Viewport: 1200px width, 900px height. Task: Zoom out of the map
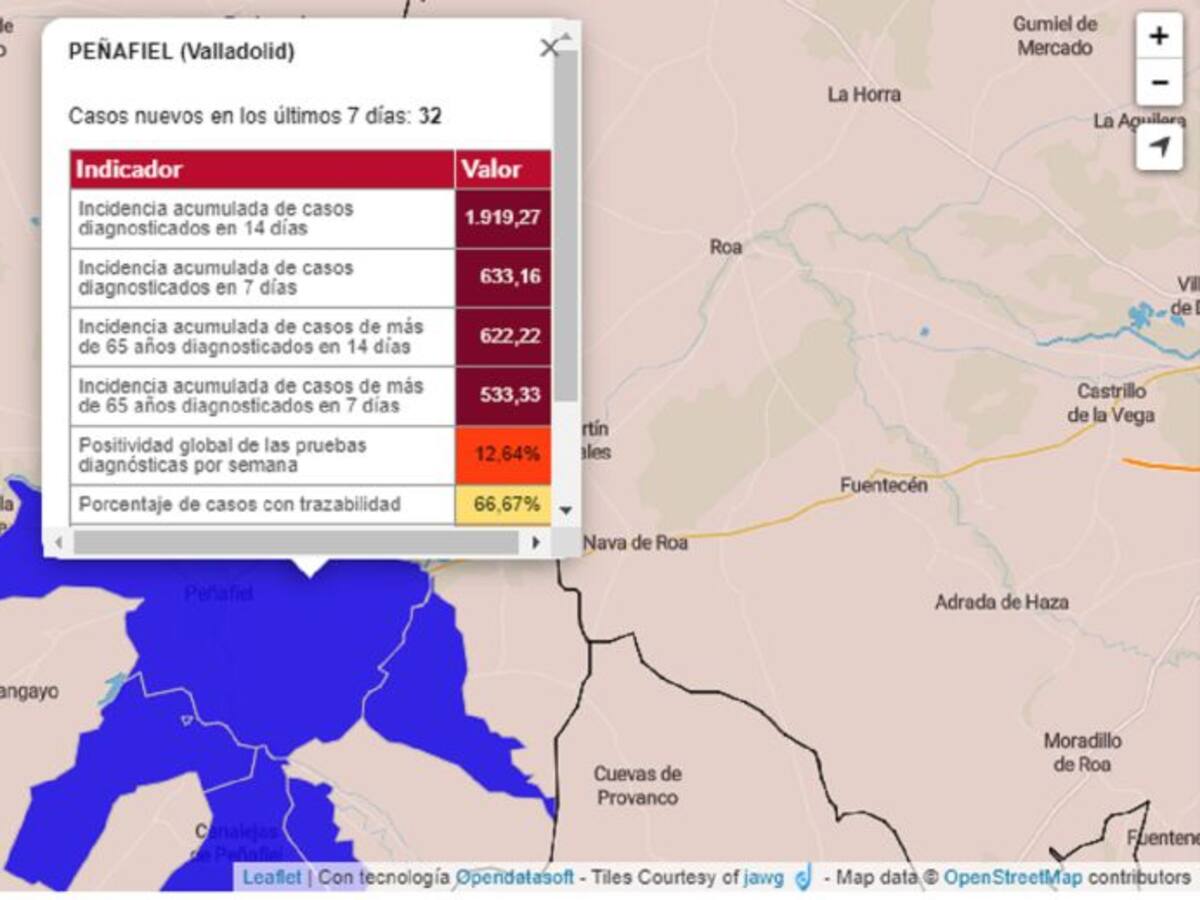coord(1159,82)
